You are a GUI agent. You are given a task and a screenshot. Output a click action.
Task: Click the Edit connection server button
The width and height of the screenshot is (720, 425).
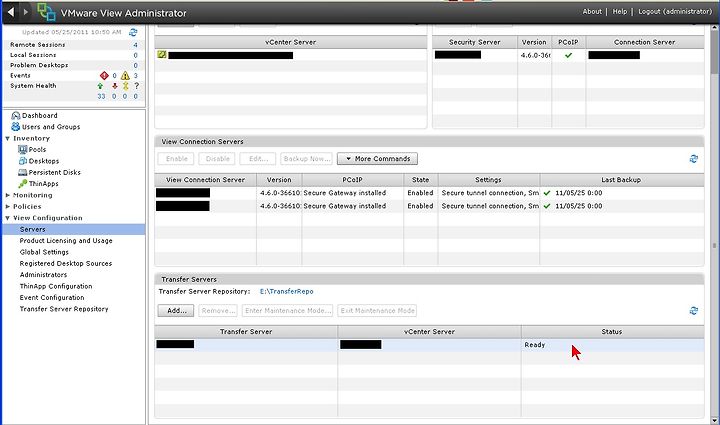pyautogui.click(x=258, y=159)
